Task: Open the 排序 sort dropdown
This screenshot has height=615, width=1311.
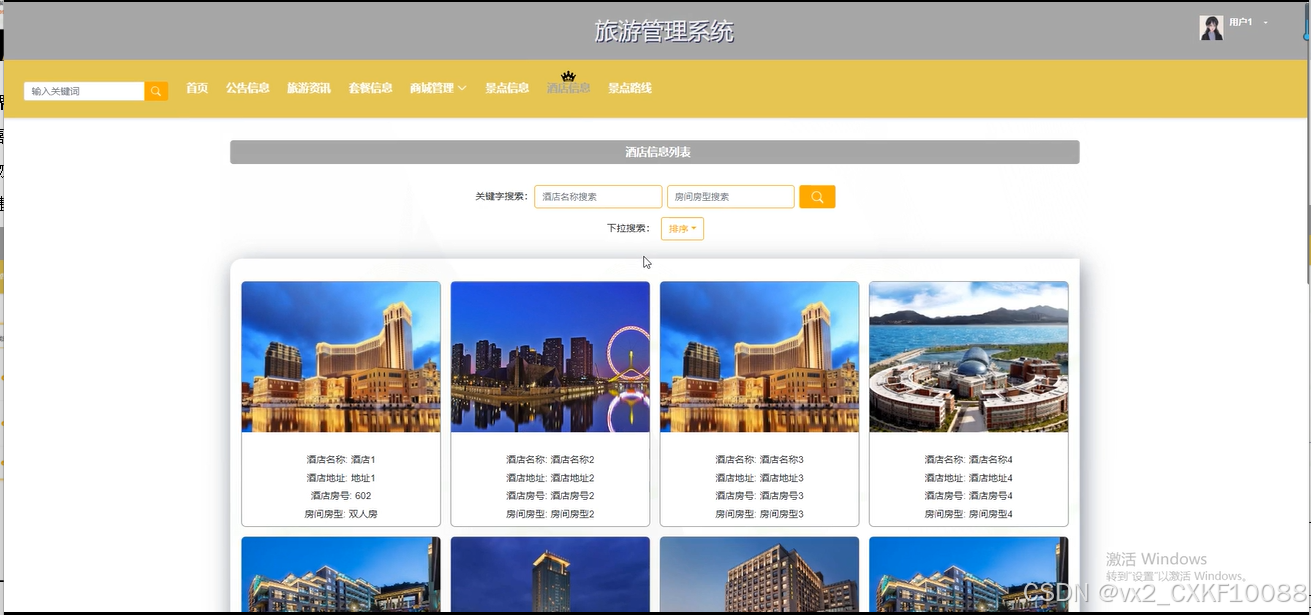Action: click(682, 229)
